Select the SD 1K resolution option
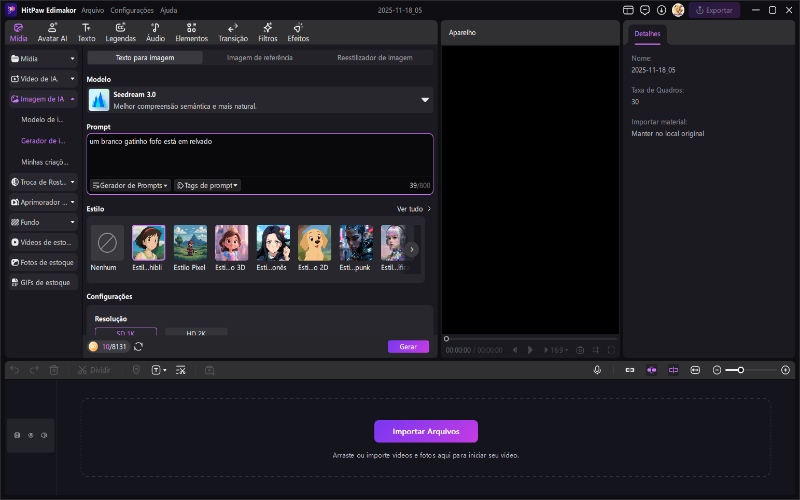The image size is (800, 500). pos(126,332)
